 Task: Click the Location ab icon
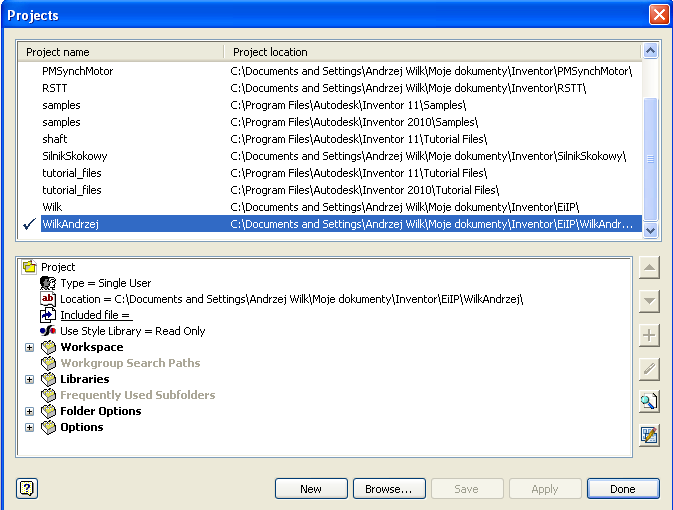point(48,299)
